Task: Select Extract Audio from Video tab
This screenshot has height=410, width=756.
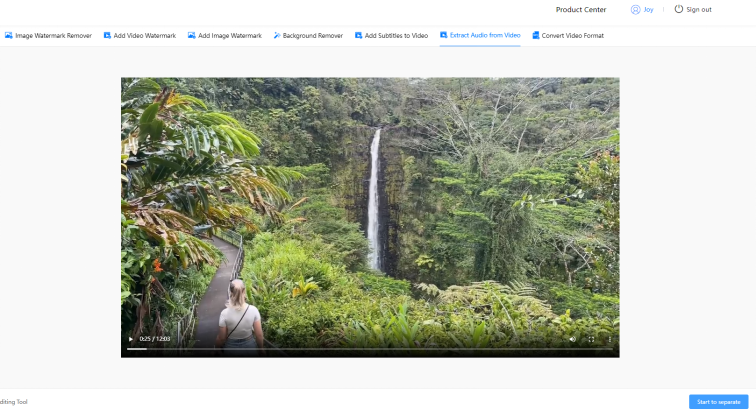Action: (480, 35)
